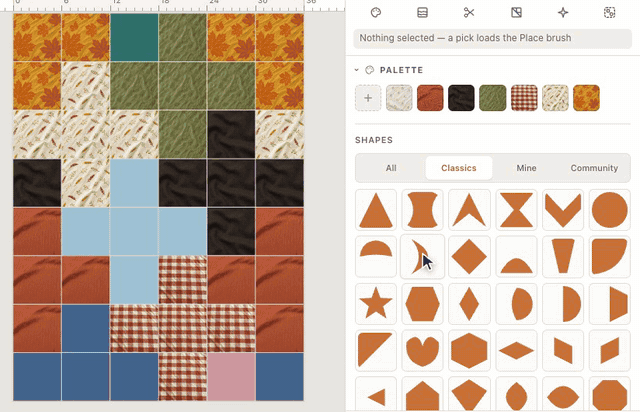Switch to the Mine shapes tab
This screenshot has height=412, width=640.
pyautogui.click(x=527, y=168)
